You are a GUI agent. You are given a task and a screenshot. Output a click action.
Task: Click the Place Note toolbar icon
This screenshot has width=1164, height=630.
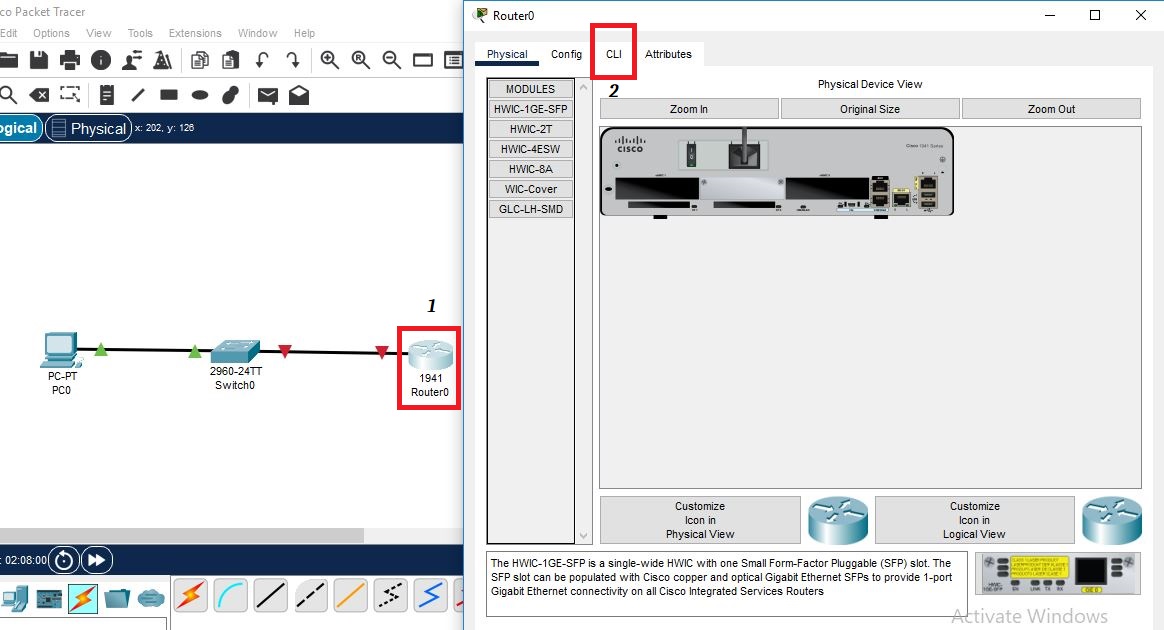107,96
